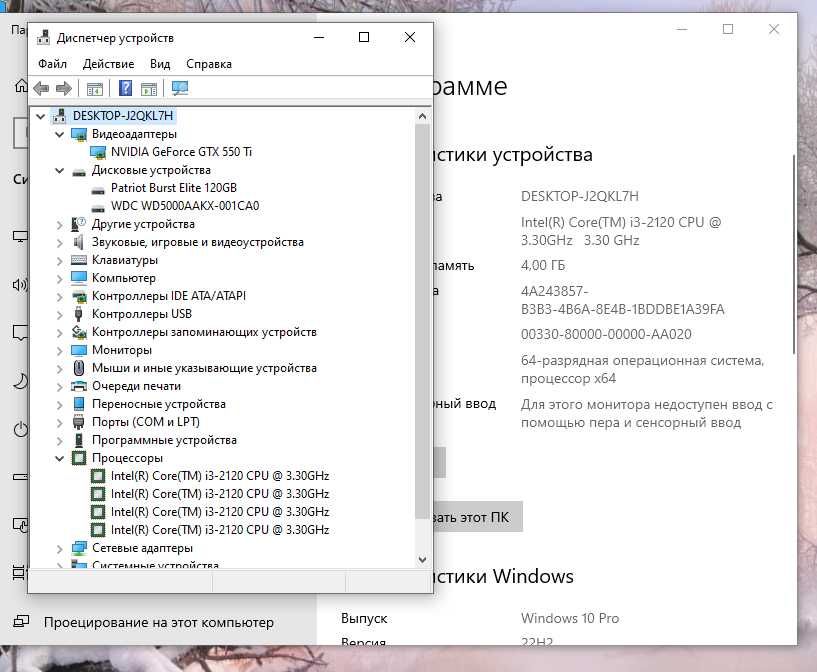Select Программные устройства category
The width and height of the screenshot is (817, 672).
(164, 440)
